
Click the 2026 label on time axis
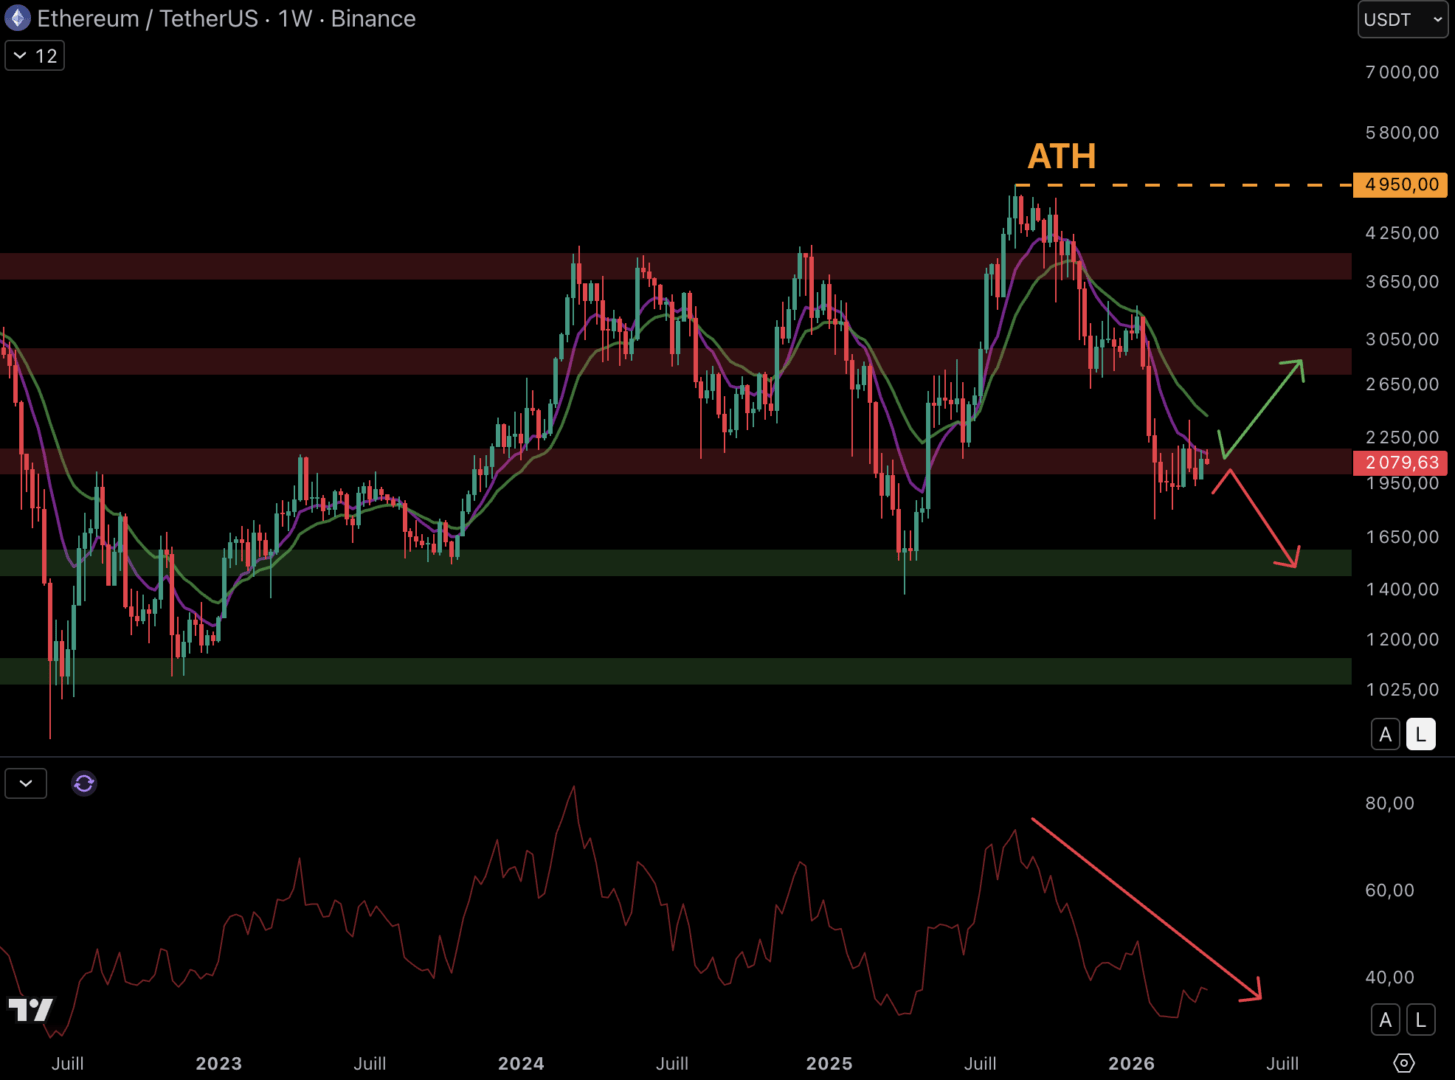[x=1131, y=1063]
